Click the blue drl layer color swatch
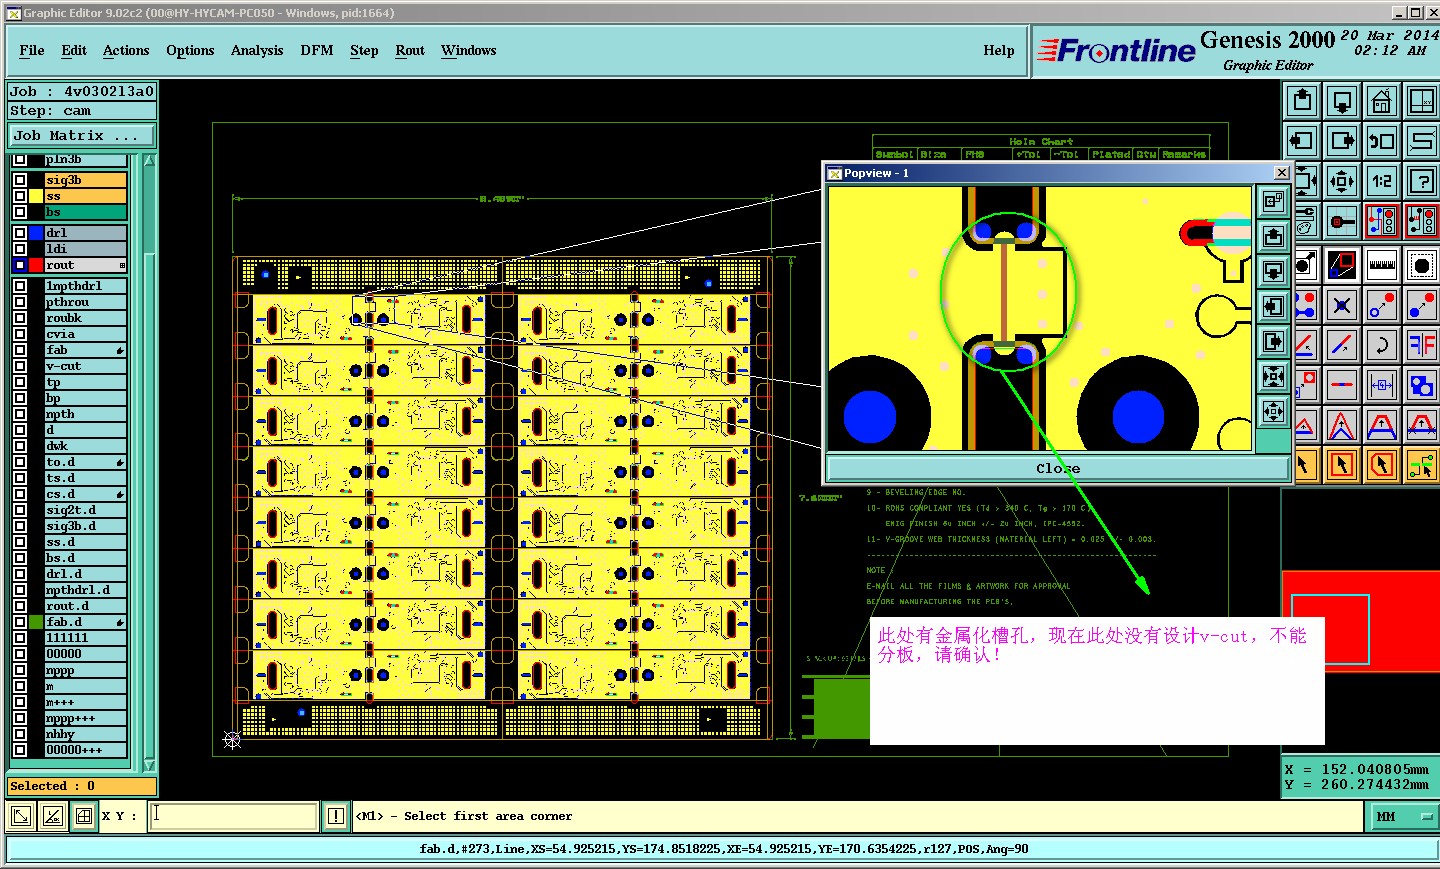The height and width of the screenshot is (869, 1440). click(36, 233)
